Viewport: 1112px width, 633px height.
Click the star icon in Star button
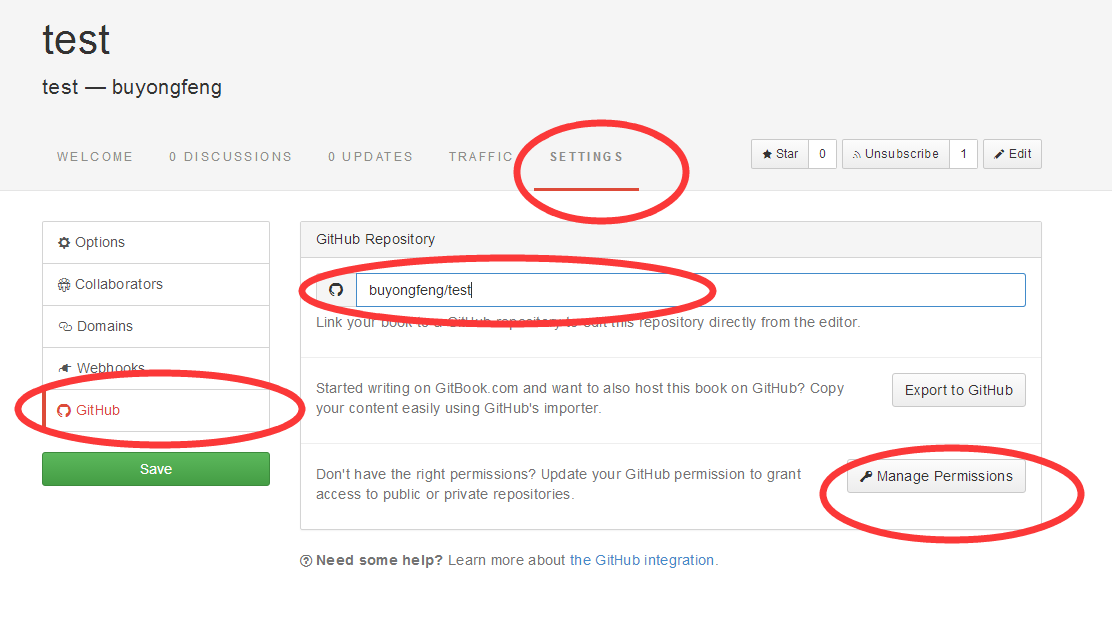[x=767, y=154]
